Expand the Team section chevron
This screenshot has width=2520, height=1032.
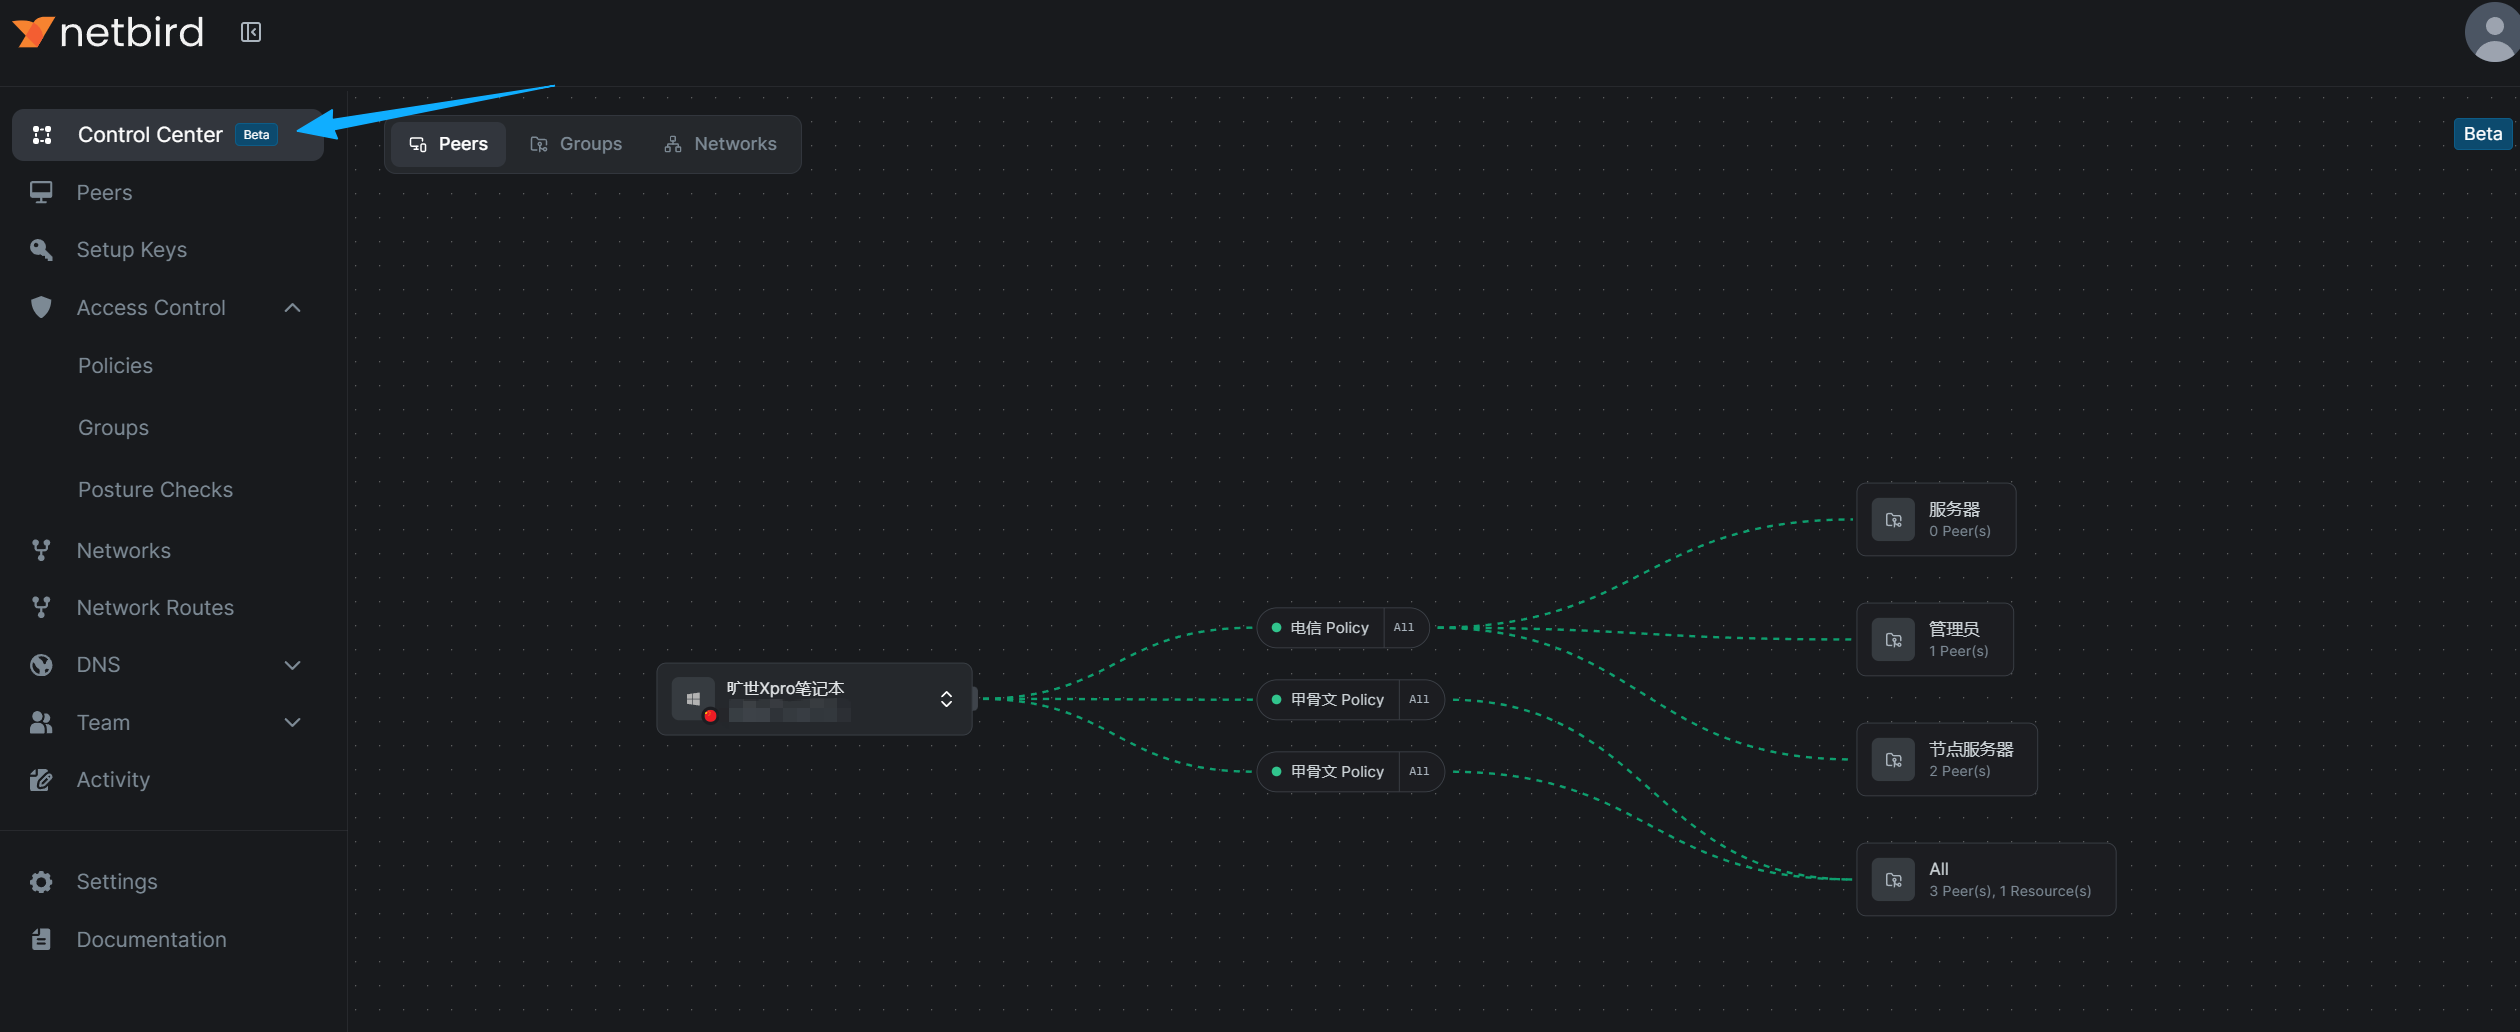click(x=292, y=723)
